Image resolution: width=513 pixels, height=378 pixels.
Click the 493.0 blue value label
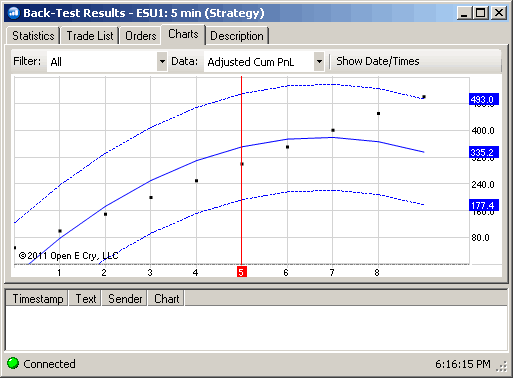484,99
